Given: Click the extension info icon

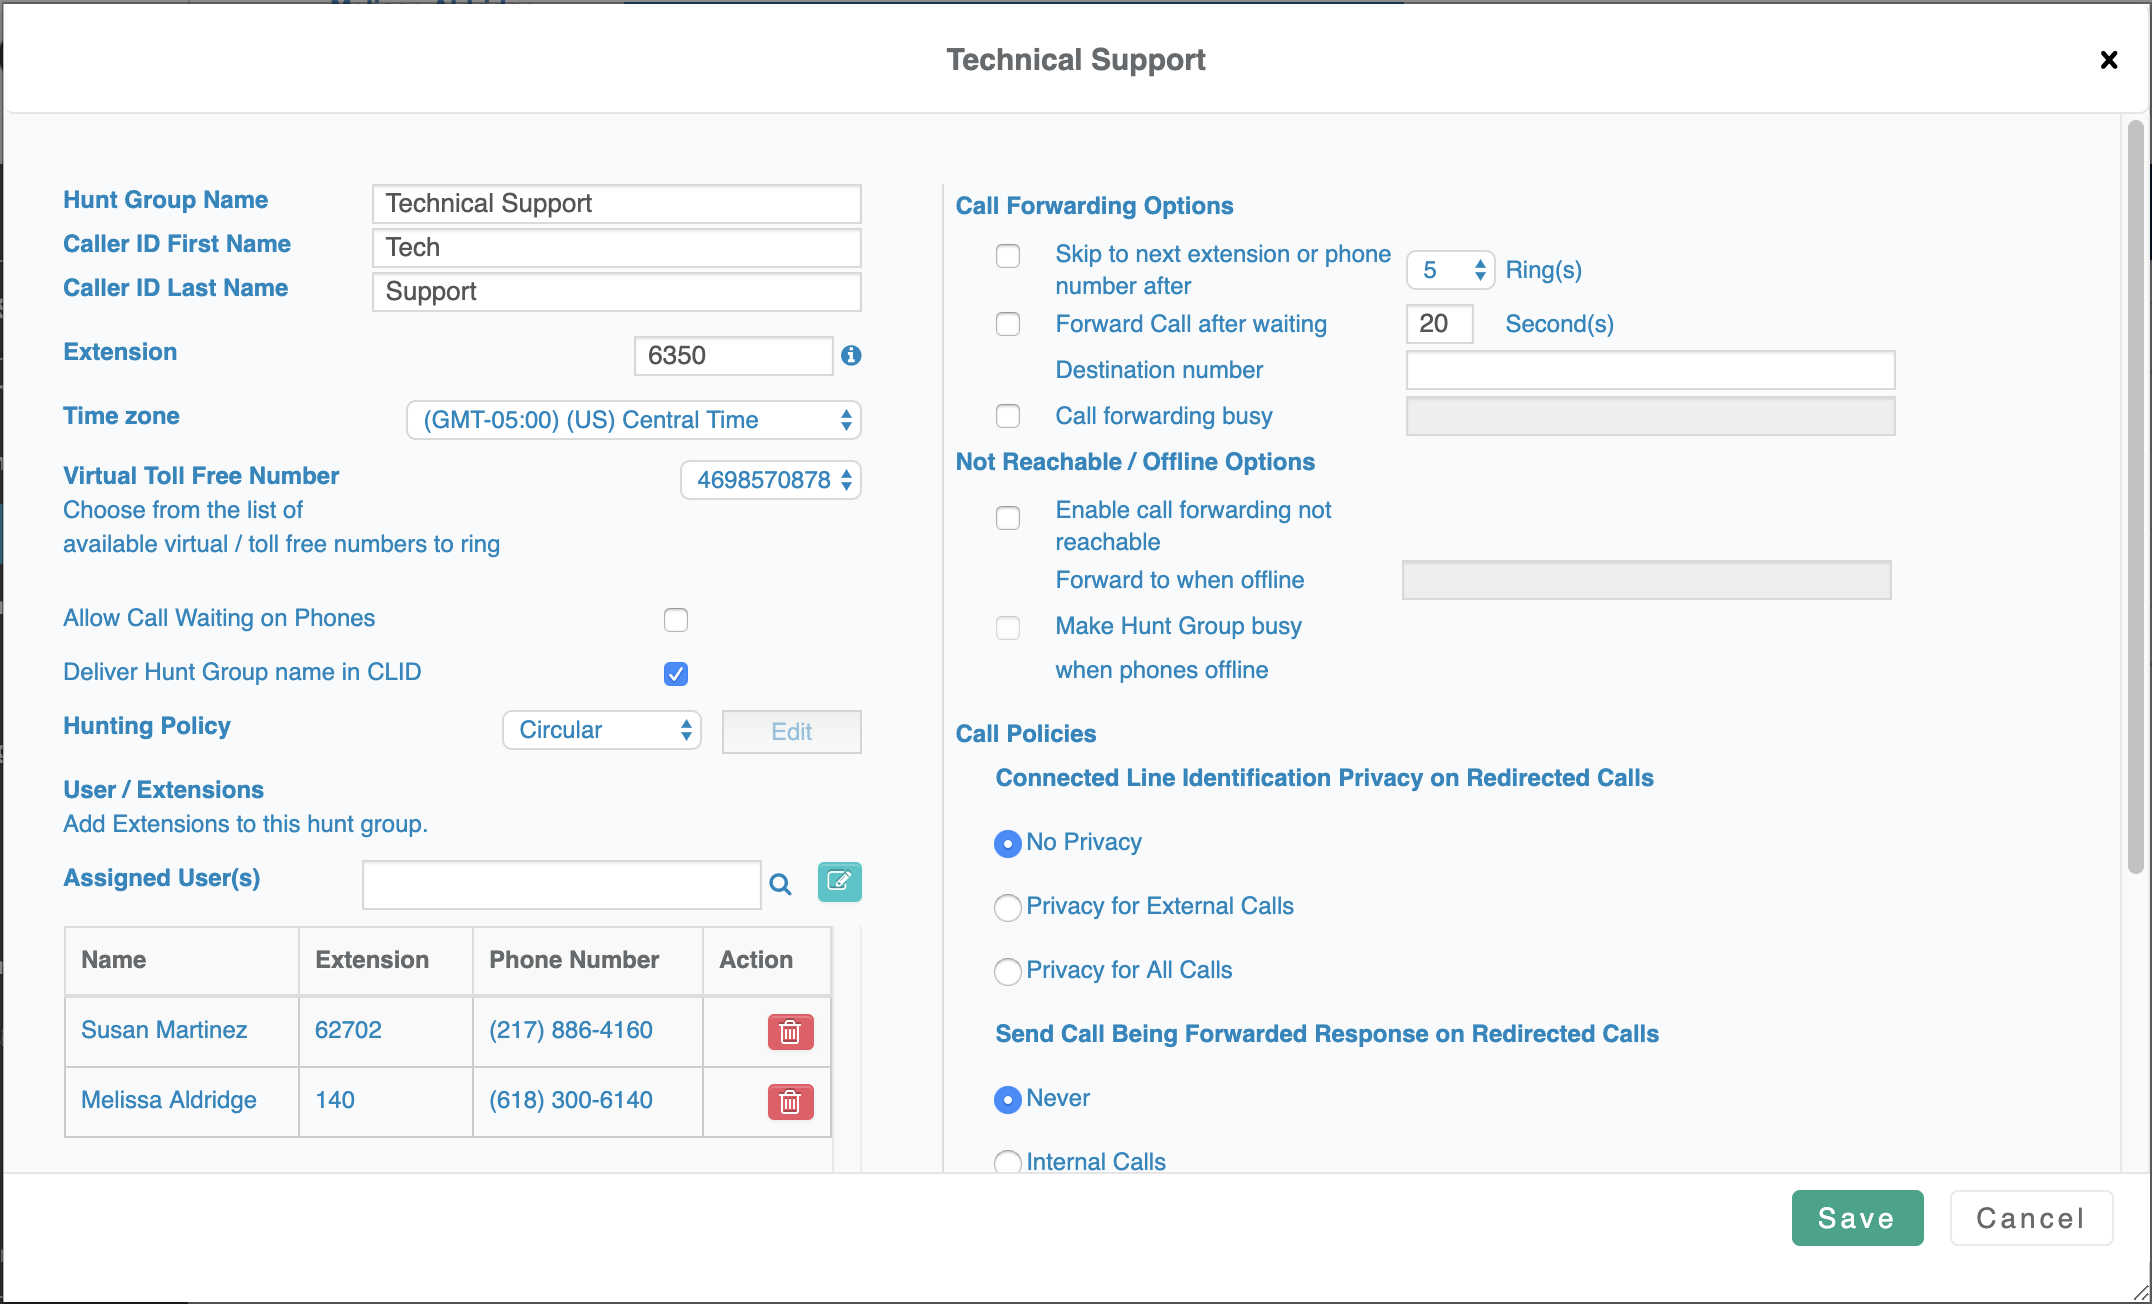Looking at the screenshot, I should pyautogui.click(x=851, y=355).
